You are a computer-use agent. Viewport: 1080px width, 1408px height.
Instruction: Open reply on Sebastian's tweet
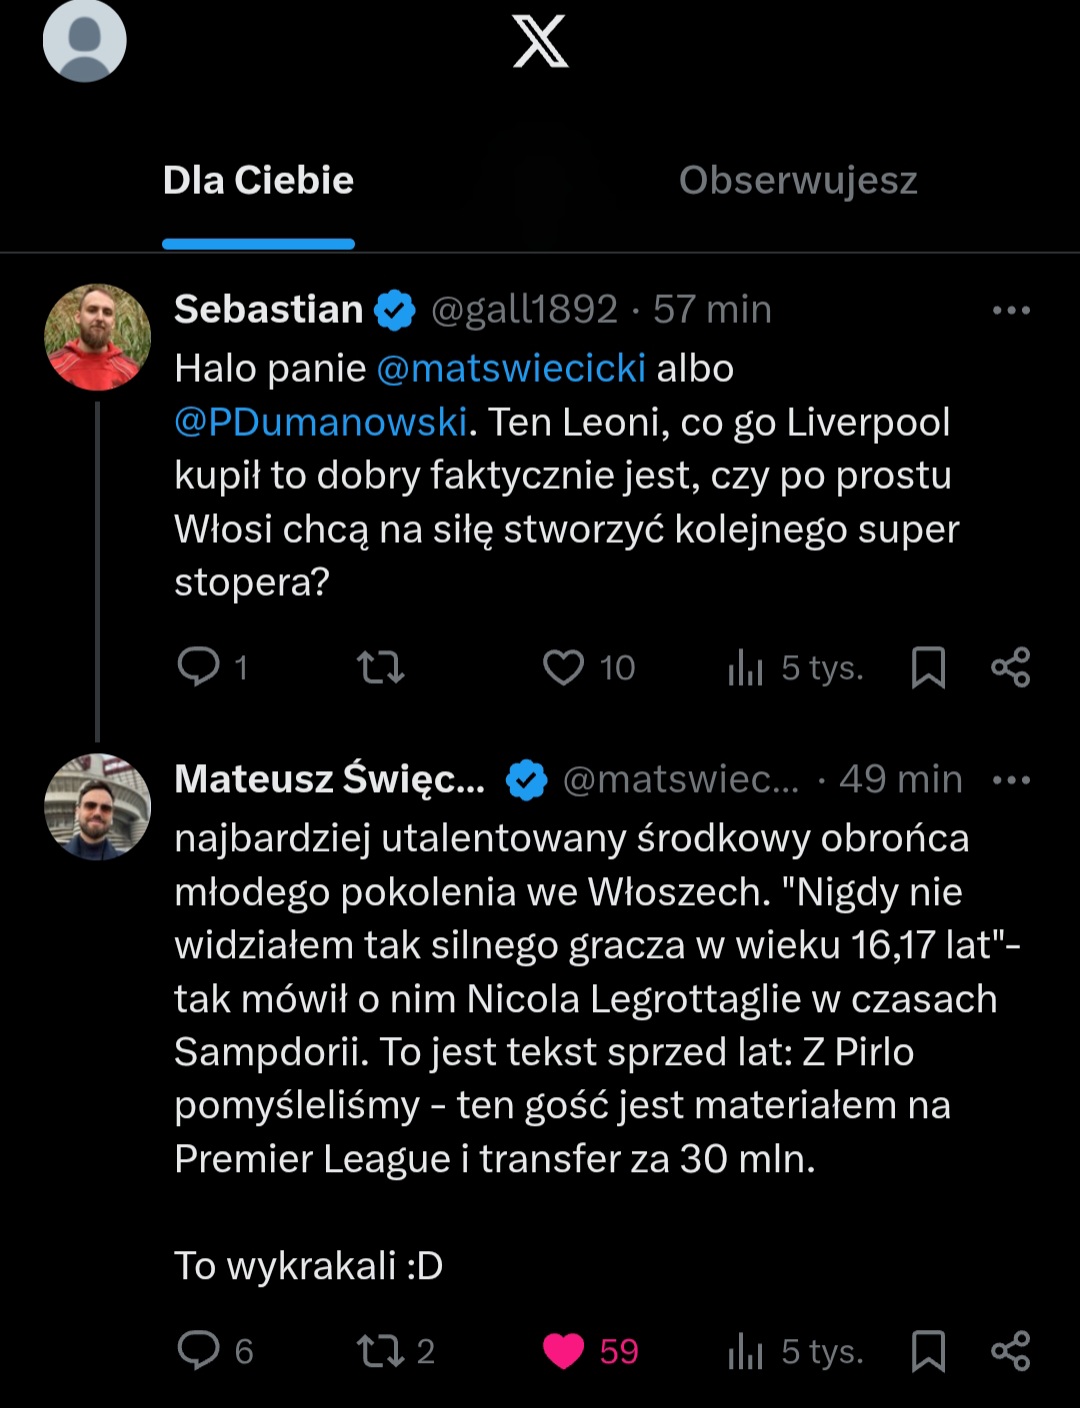pos(198,666)
